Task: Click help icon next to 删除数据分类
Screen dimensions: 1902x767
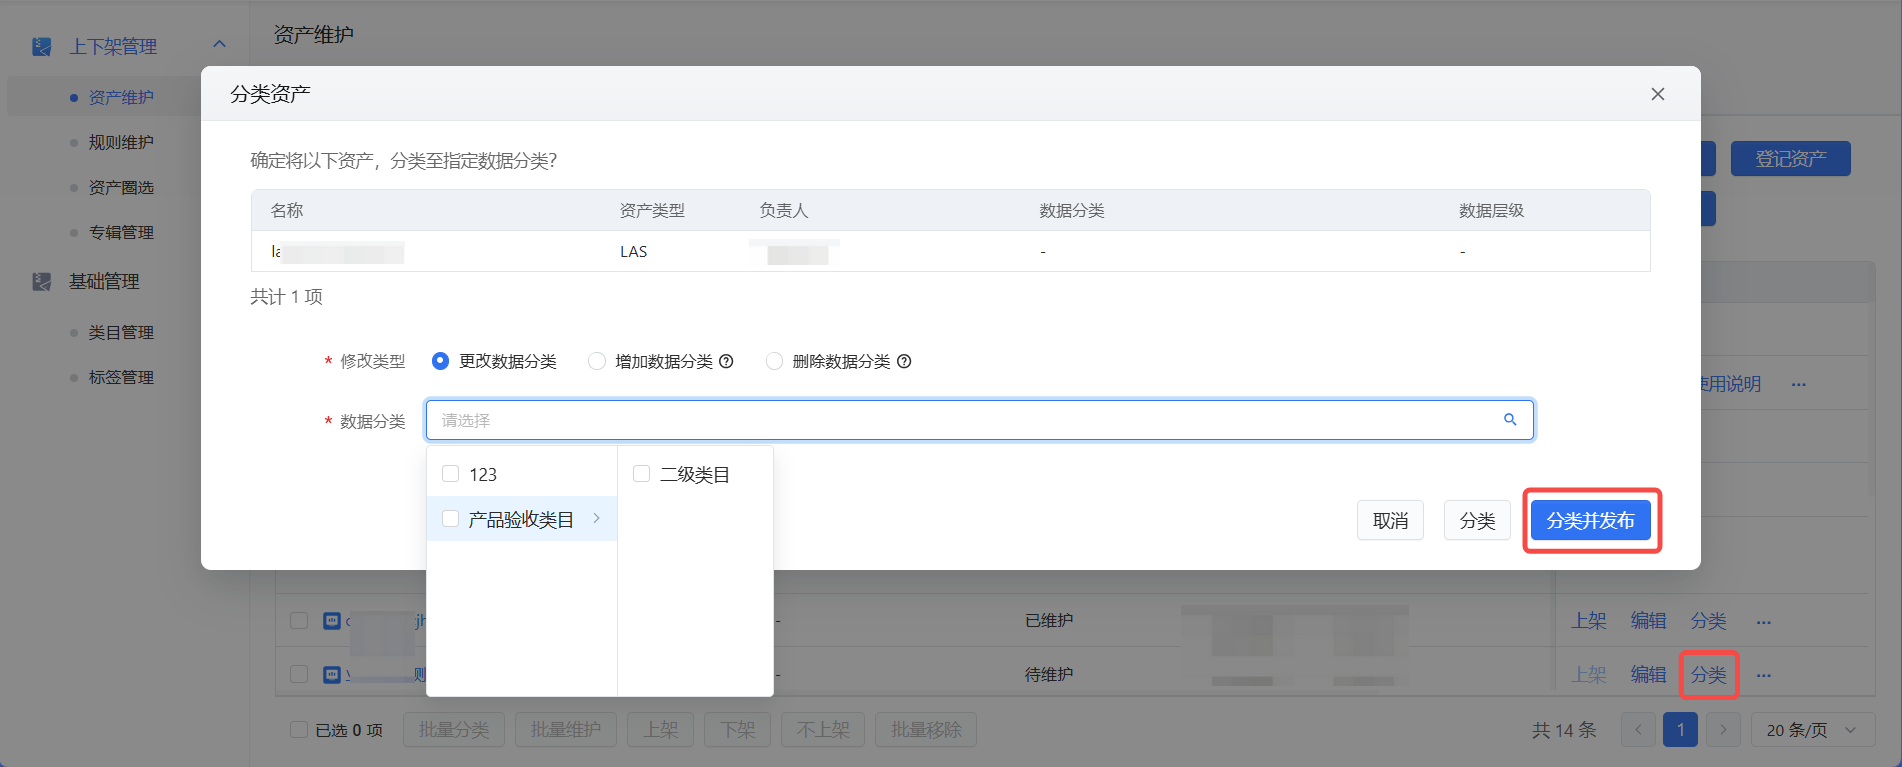Action: coord(904,361)
